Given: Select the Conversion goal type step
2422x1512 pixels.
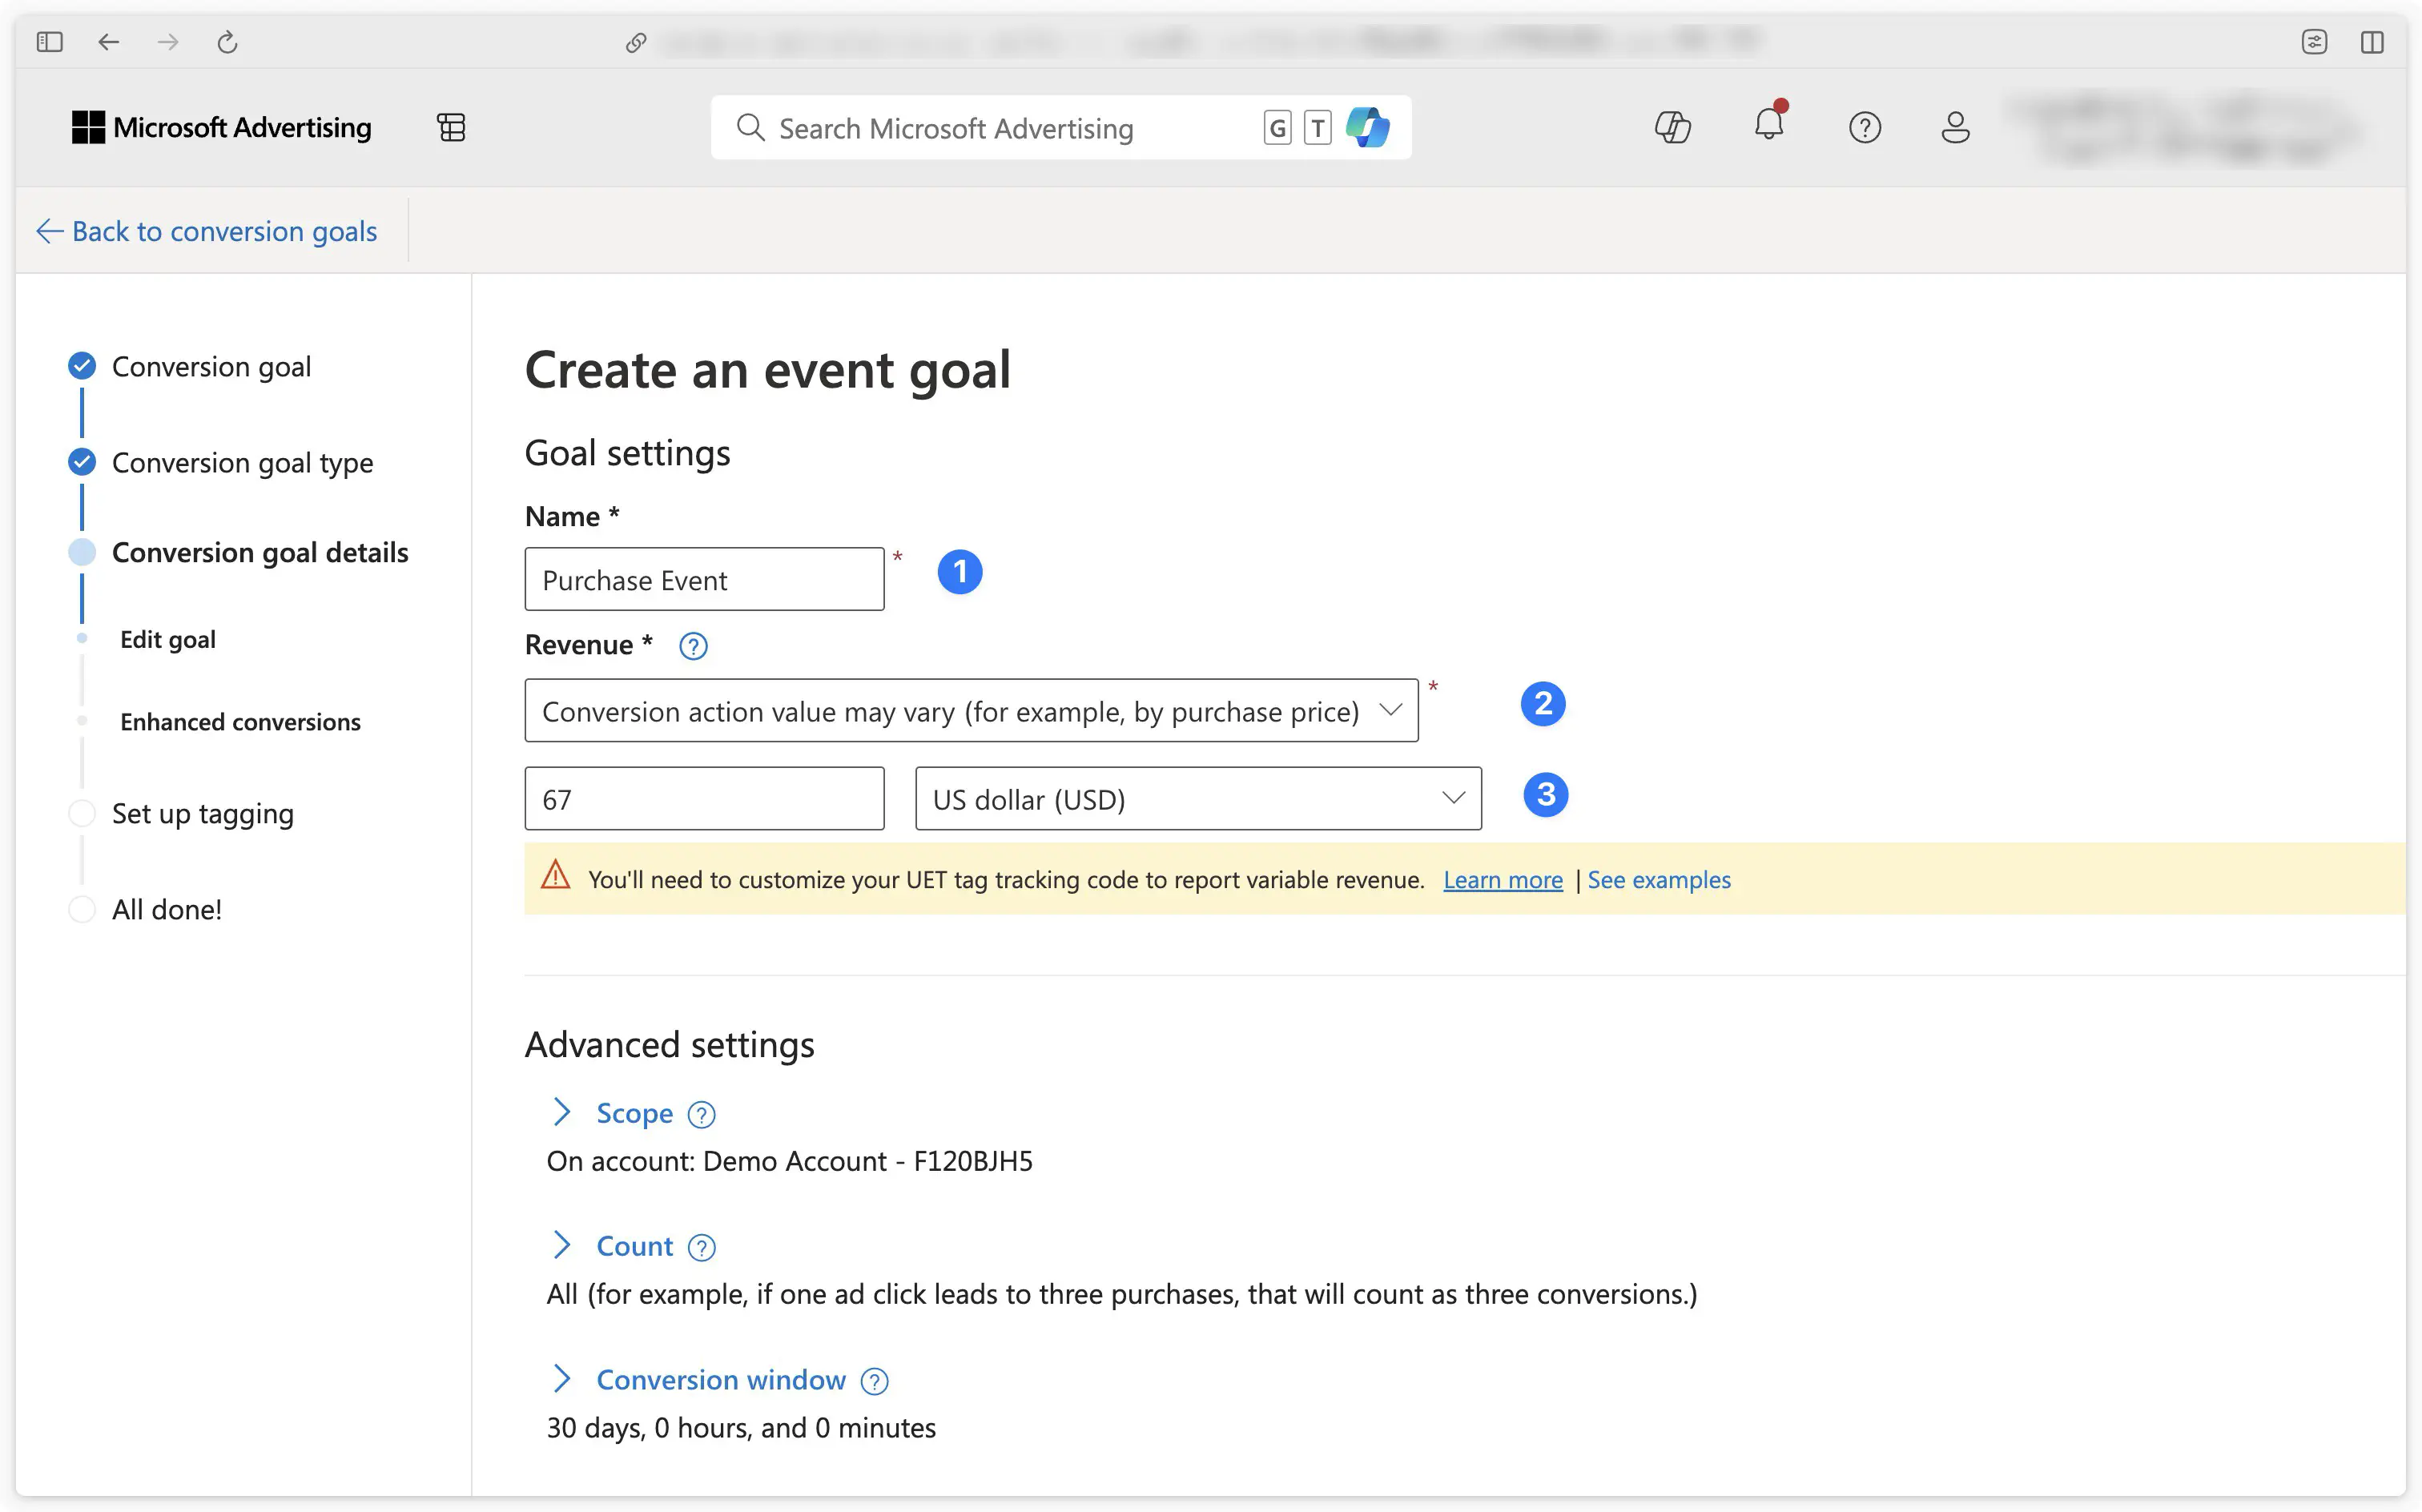Looking at the screenshot, I should tap(221, 462).
